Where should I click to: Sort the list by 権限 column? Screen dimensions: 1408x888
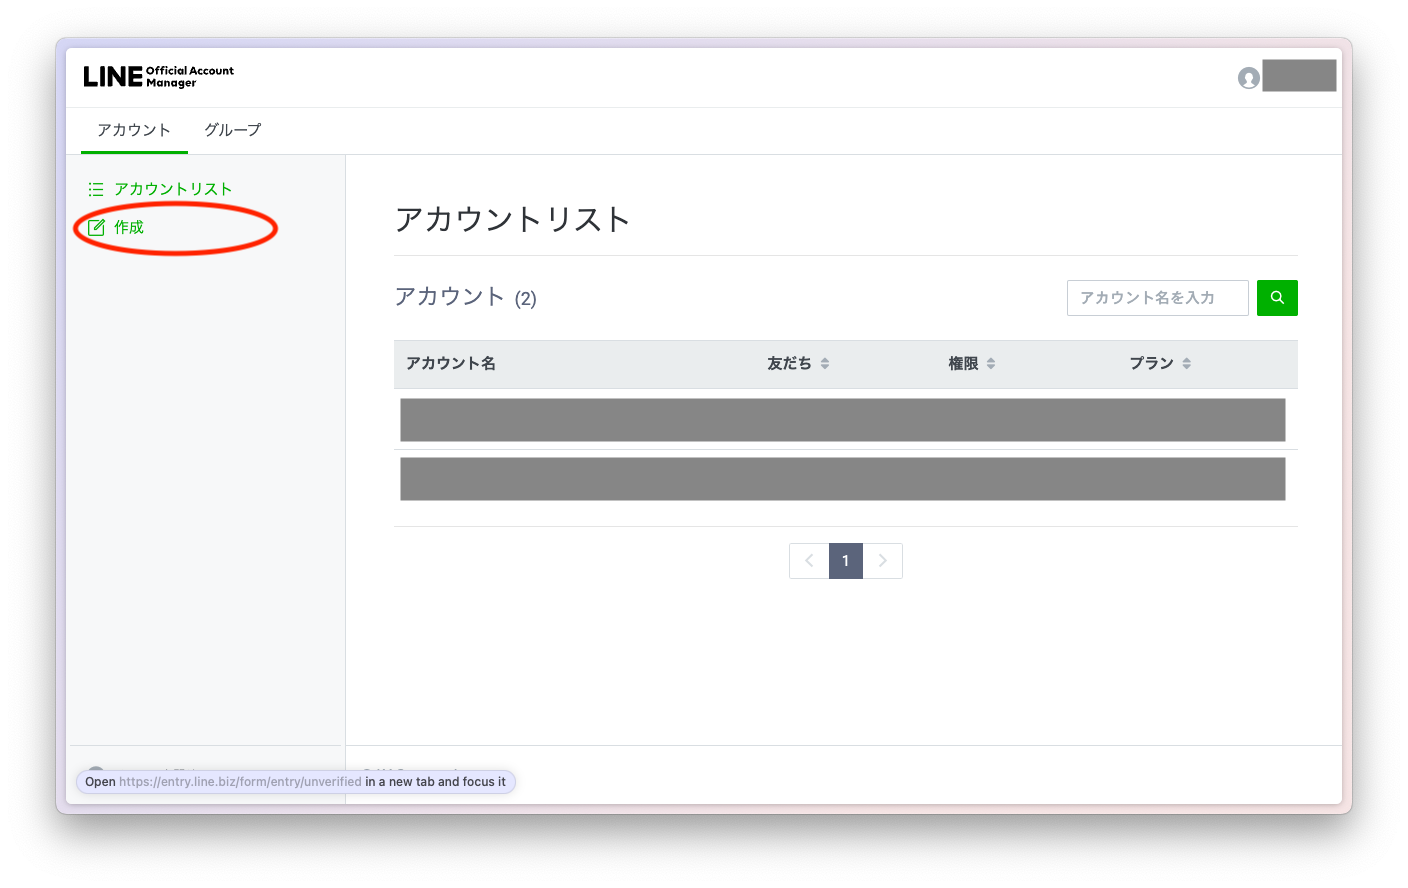click(968, 363)
